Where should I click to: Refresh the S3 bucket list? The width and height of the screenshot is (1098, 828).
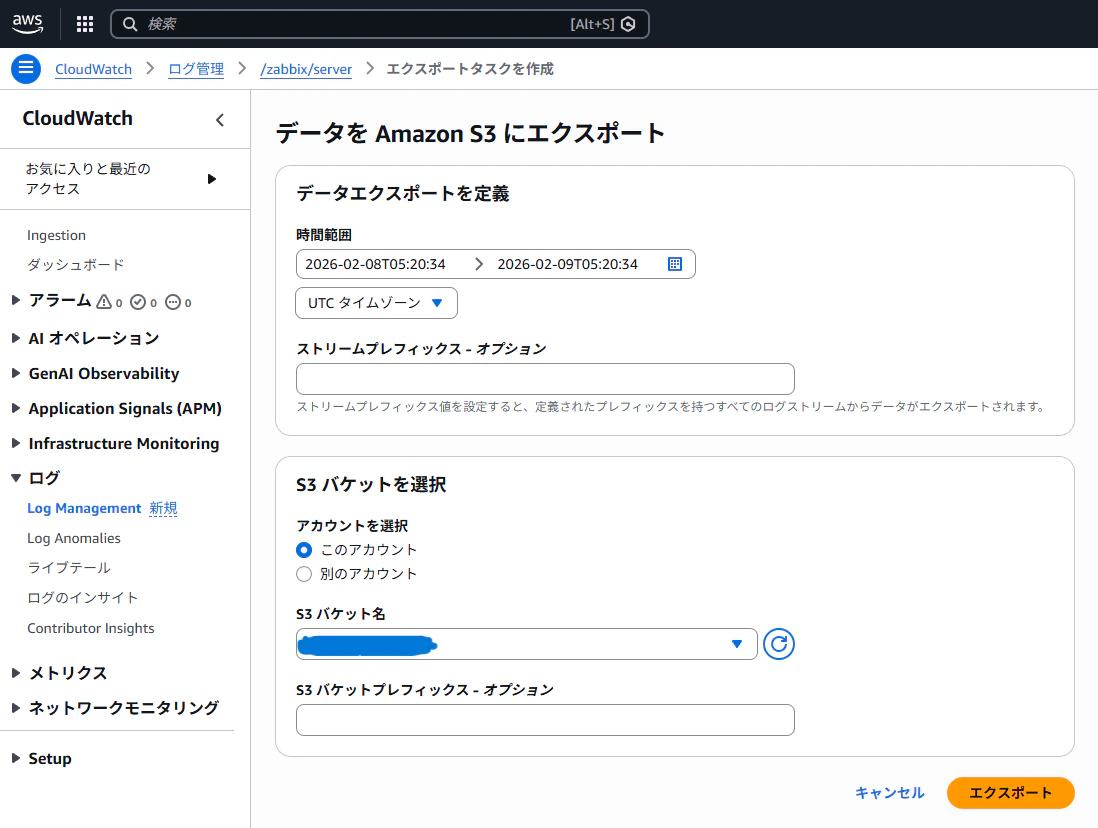pyautogui.click(x=779, y=644)
